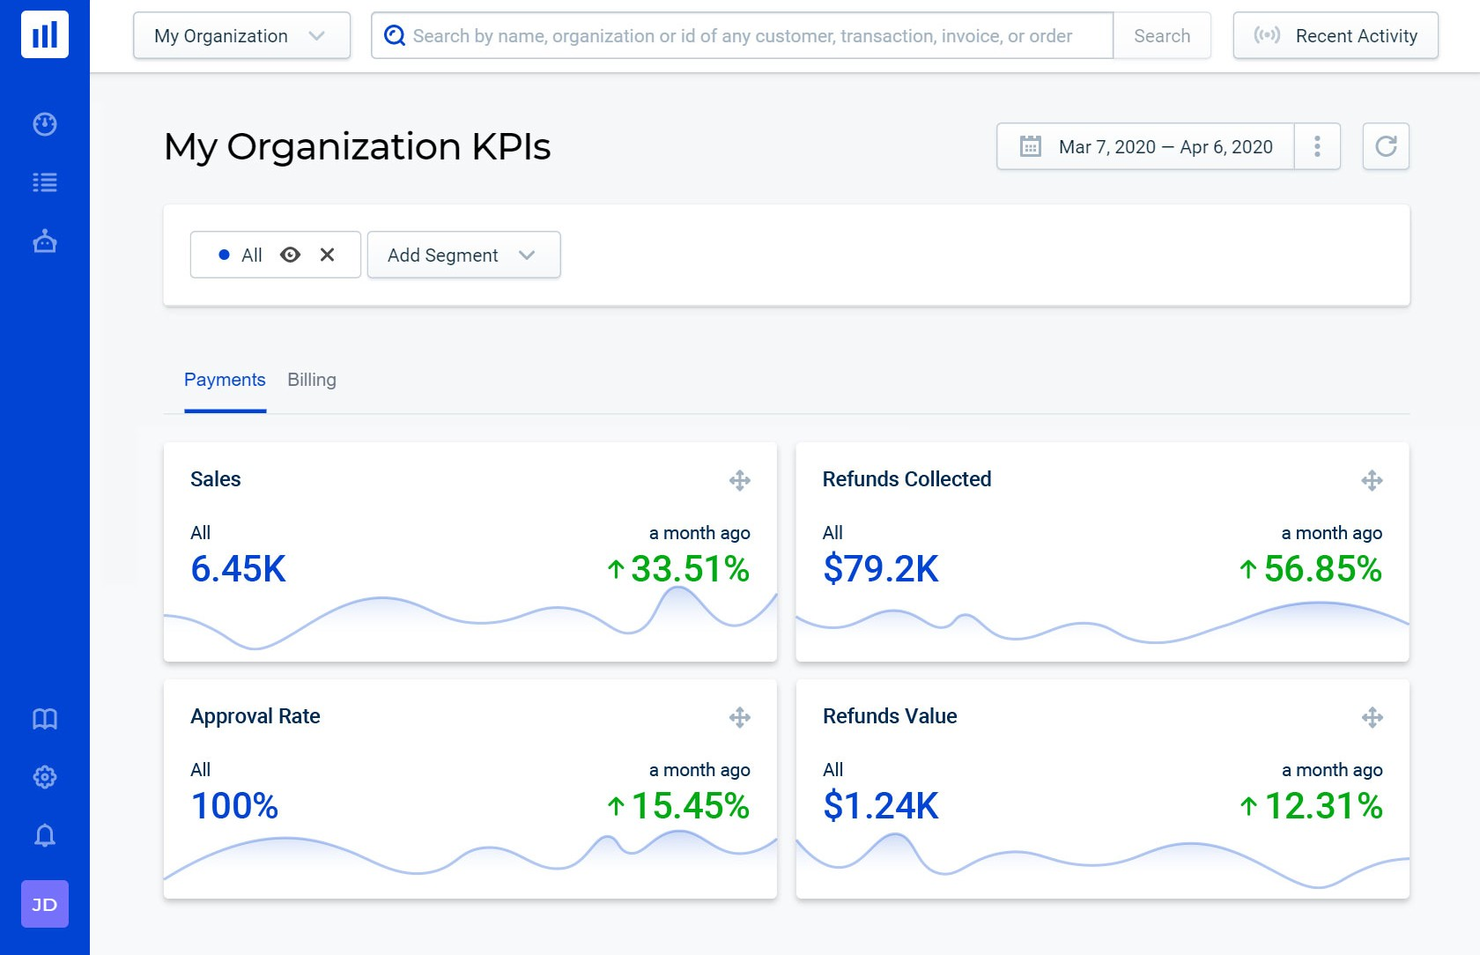Screen dimensions: 1480x955
Task: Open the Add Segment dropdown
Action: click(x=463, y=255)
